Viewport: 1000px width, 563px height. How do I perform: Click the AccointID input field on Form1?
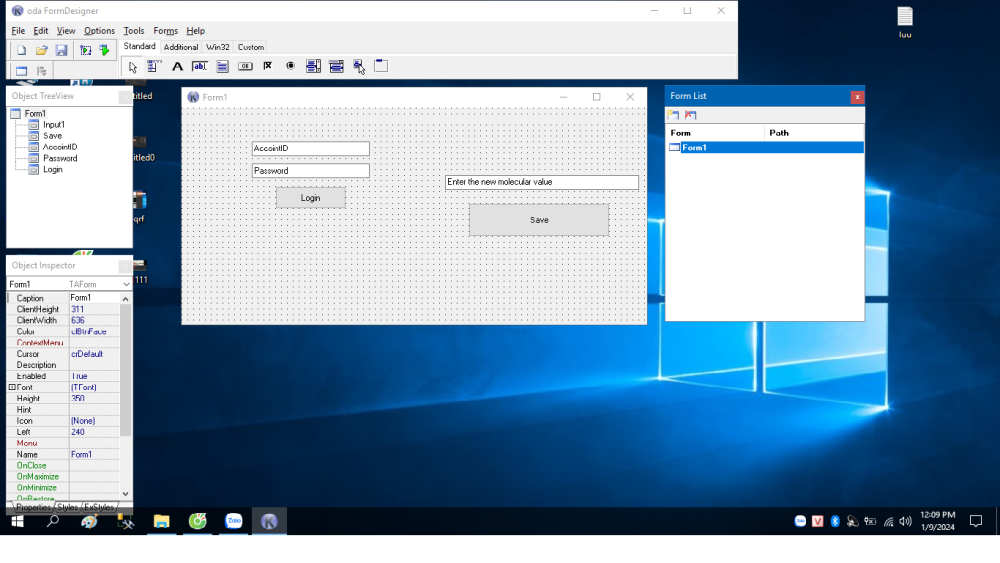(311, 149)
